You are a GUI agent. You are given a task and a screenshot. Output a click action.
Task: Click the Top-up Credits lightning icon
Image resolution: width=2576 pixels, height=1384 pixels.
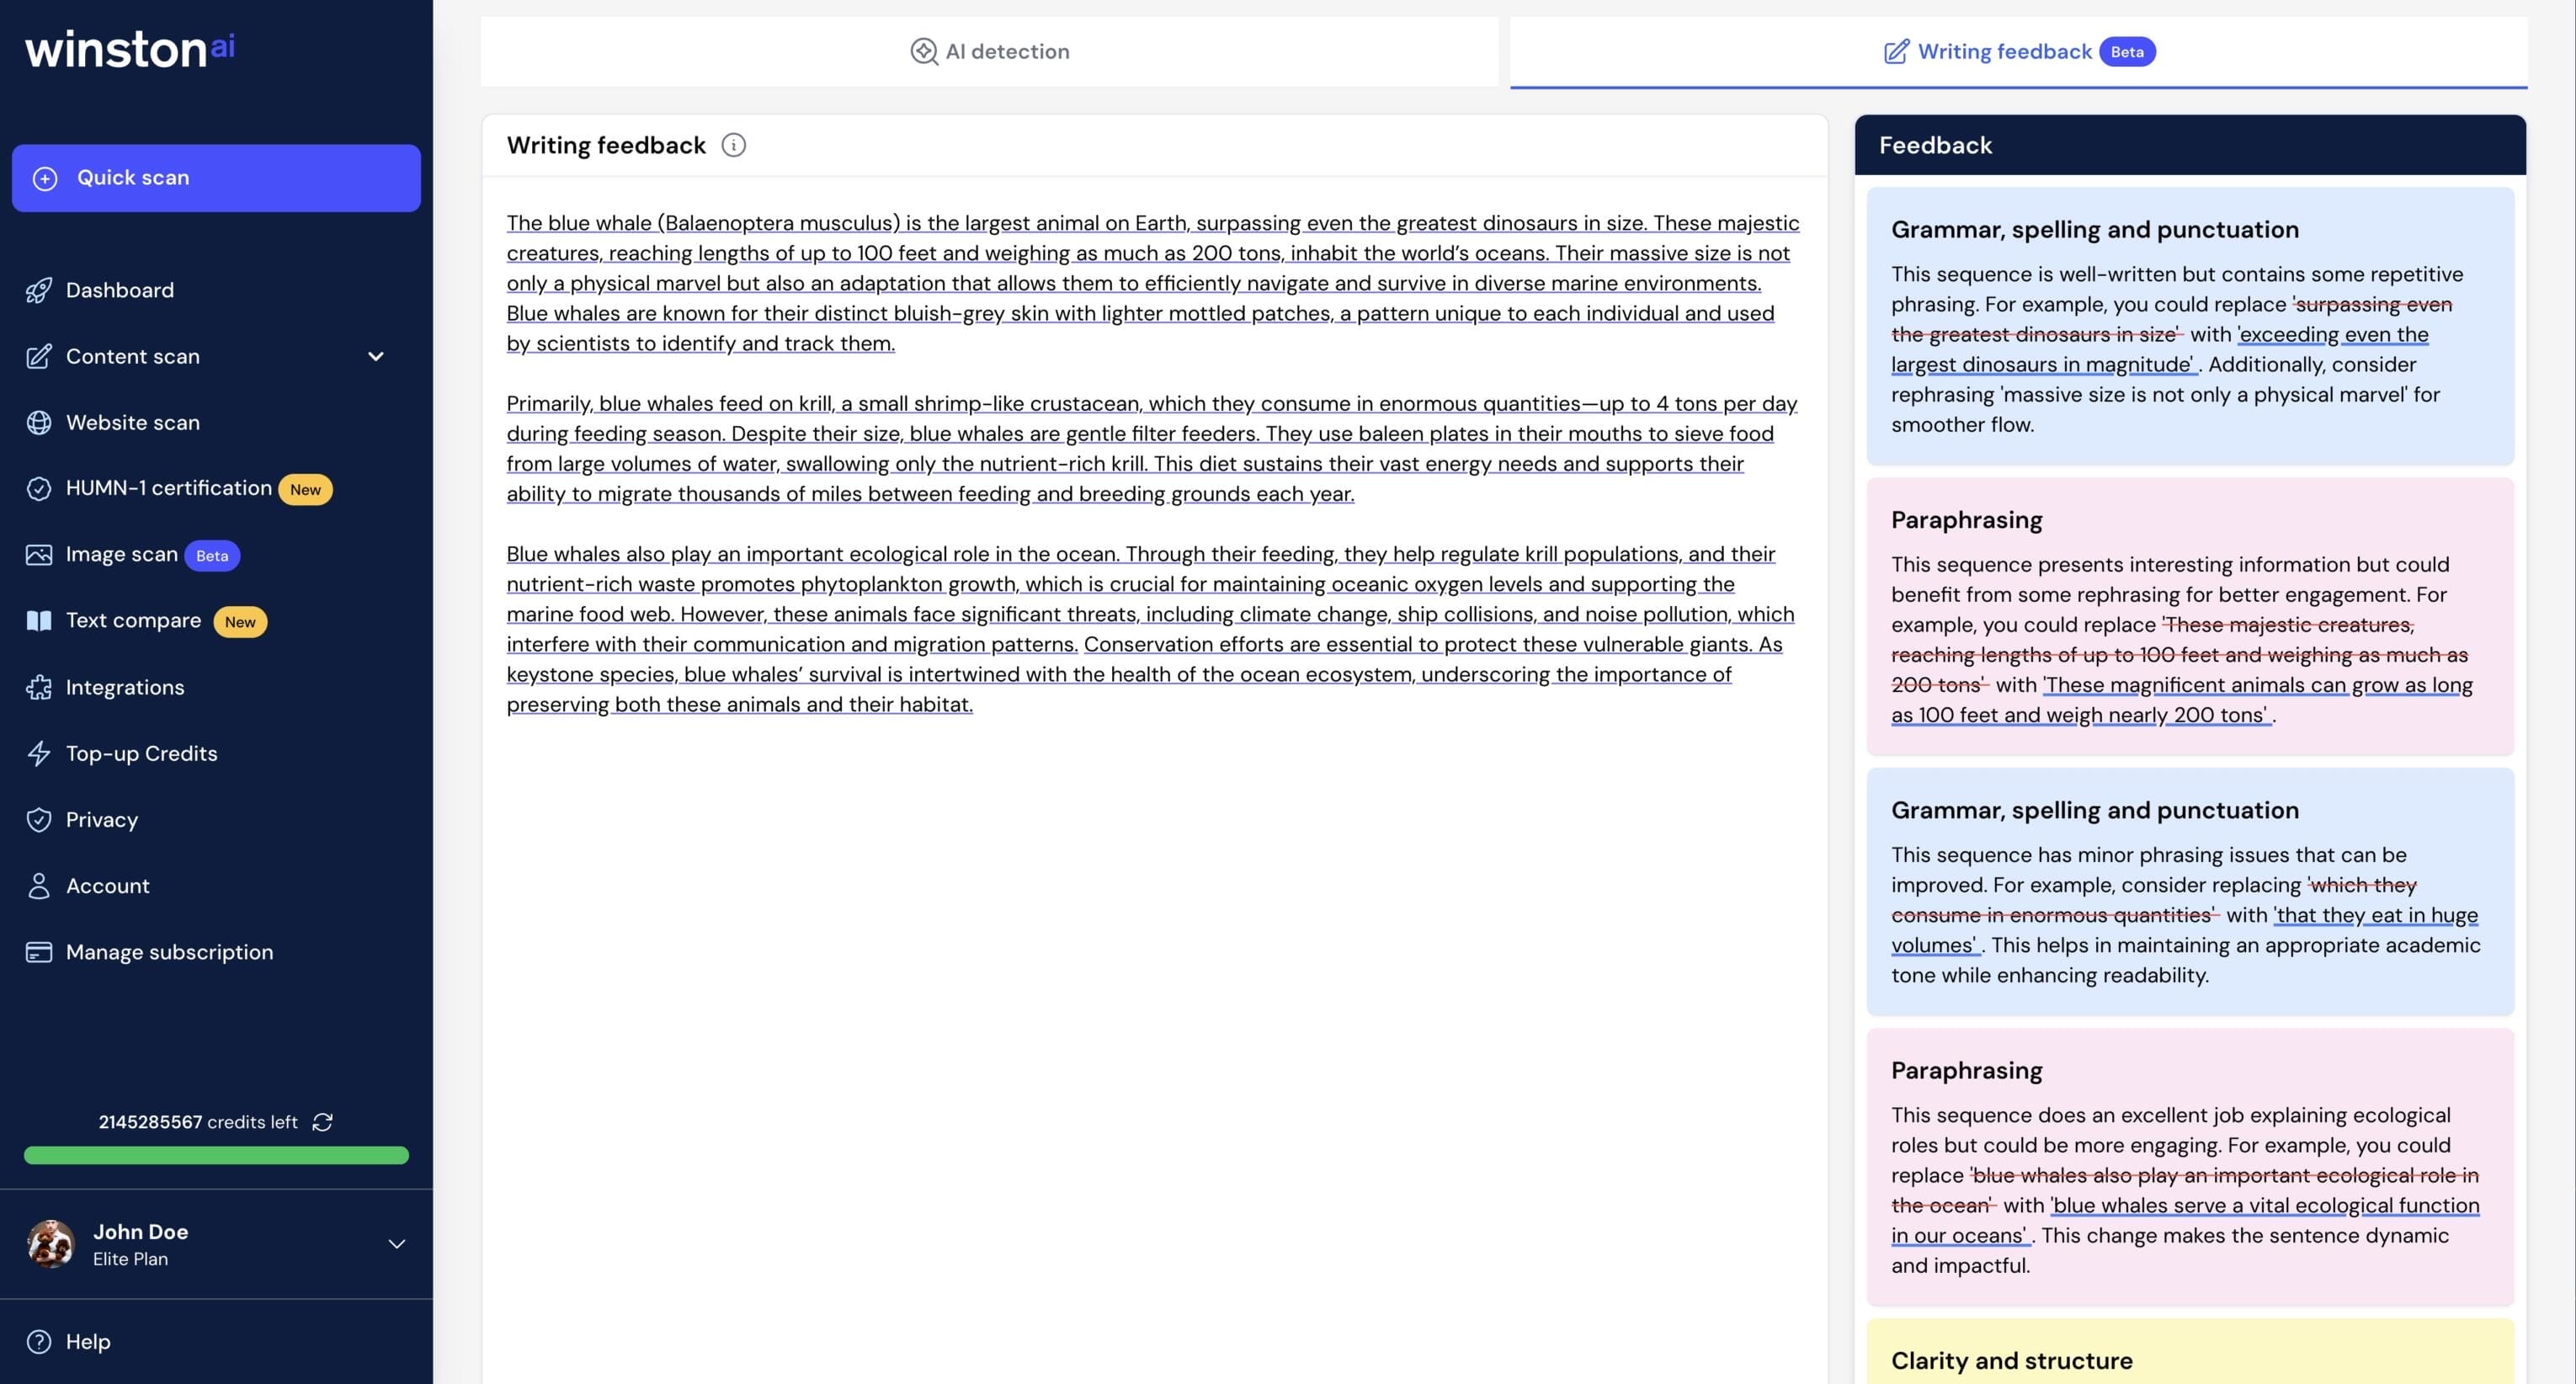tap(39, 753)
